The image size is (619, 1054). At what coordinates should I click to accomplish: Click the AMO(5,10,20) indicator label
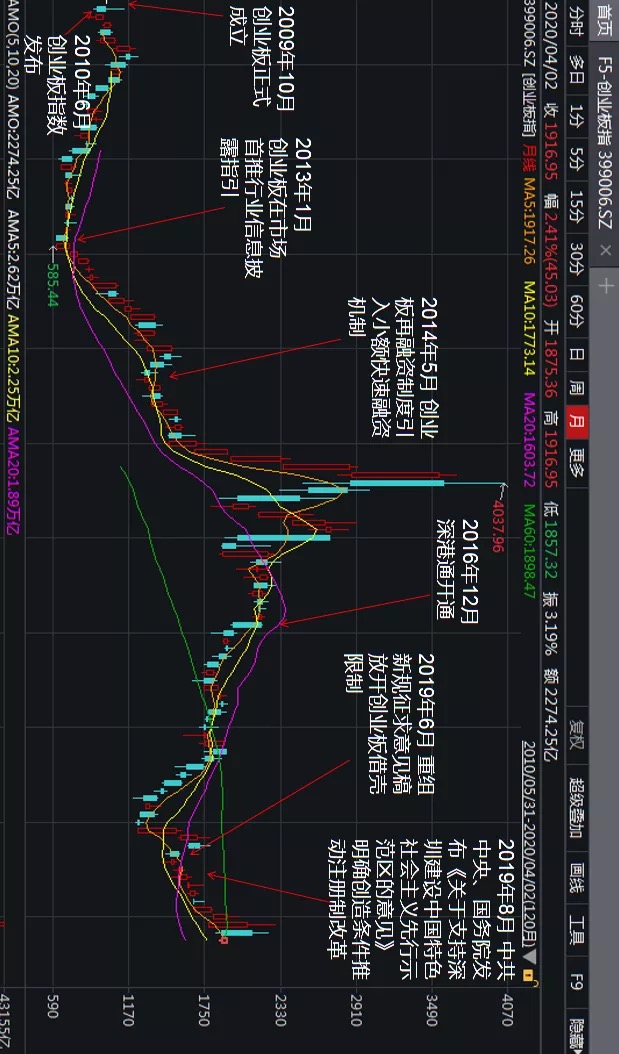click(x=13, y=46)
